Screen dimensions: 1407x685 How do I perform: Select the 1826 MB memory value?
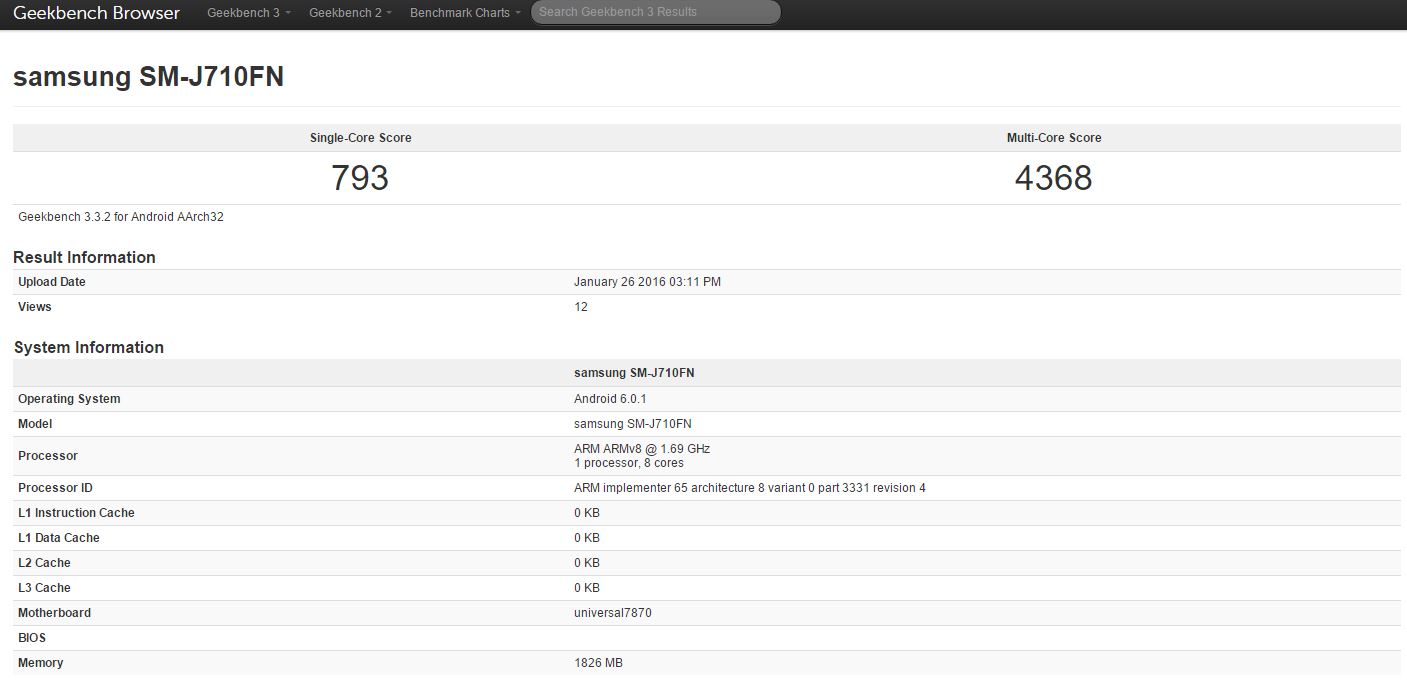coord(598,663)
